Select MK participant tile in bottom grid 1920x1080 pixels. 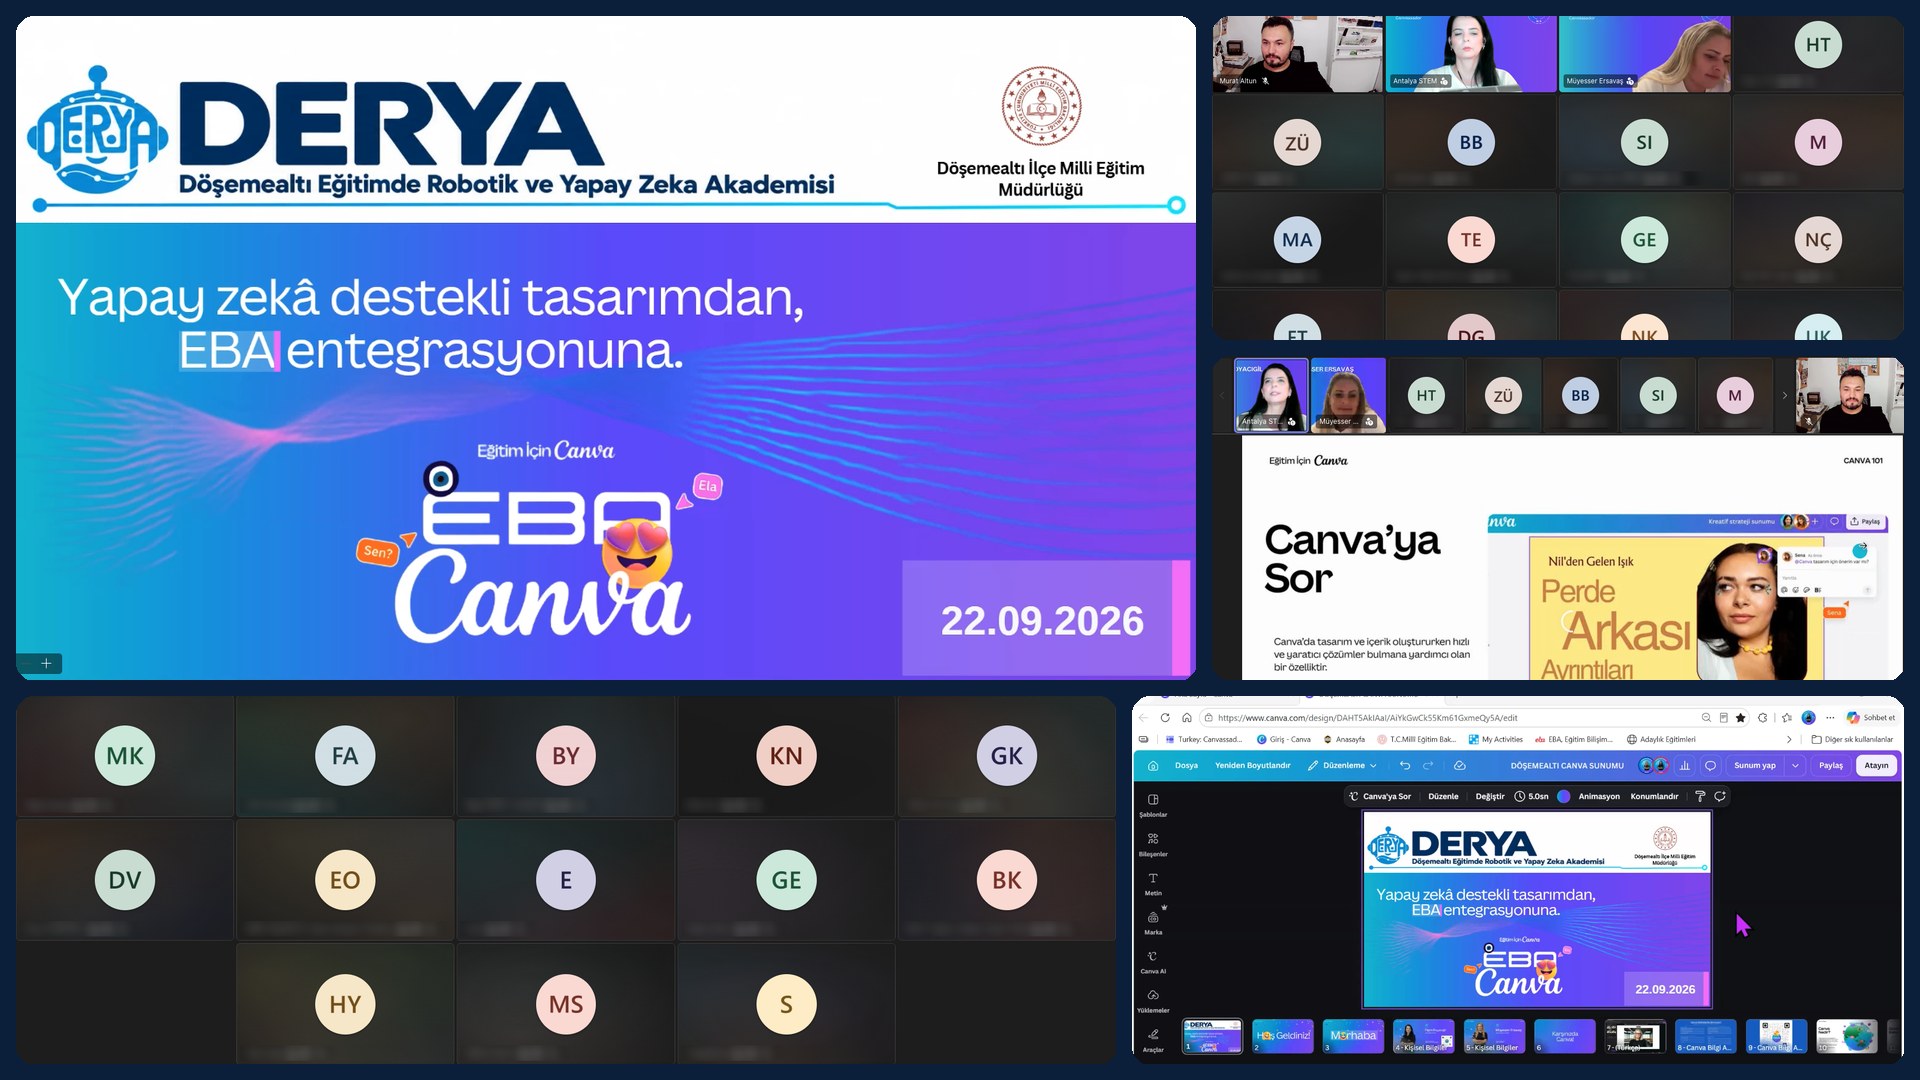(125, 757)
